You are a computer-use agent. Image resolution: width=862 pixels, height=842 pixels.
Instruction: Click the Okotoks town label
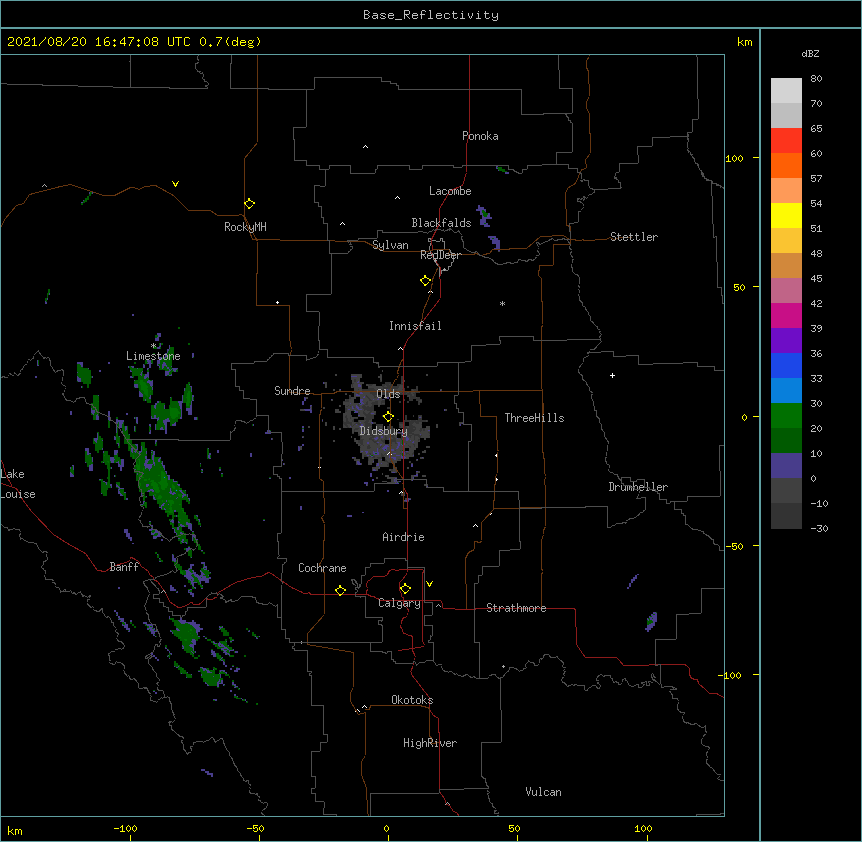(412, 700)
